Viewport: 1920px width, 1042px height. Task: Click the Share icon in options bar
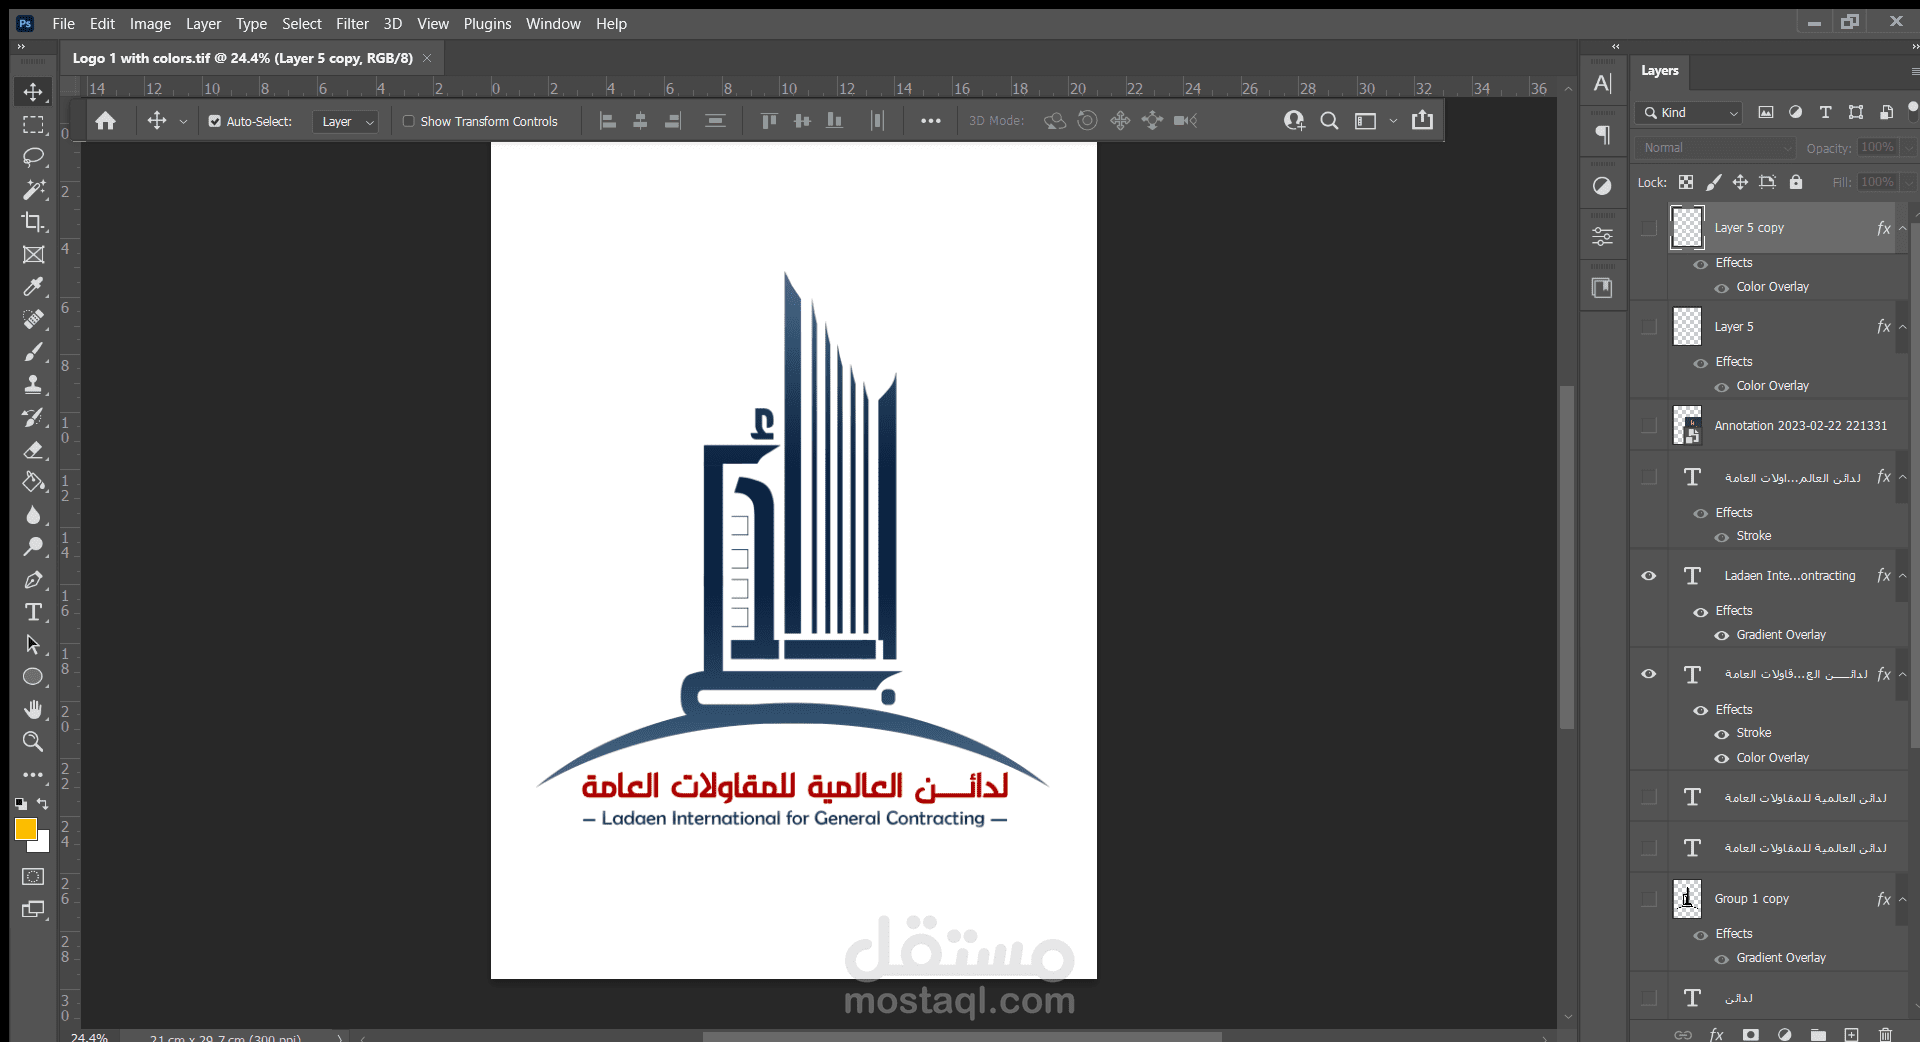tap(1422, 120)
